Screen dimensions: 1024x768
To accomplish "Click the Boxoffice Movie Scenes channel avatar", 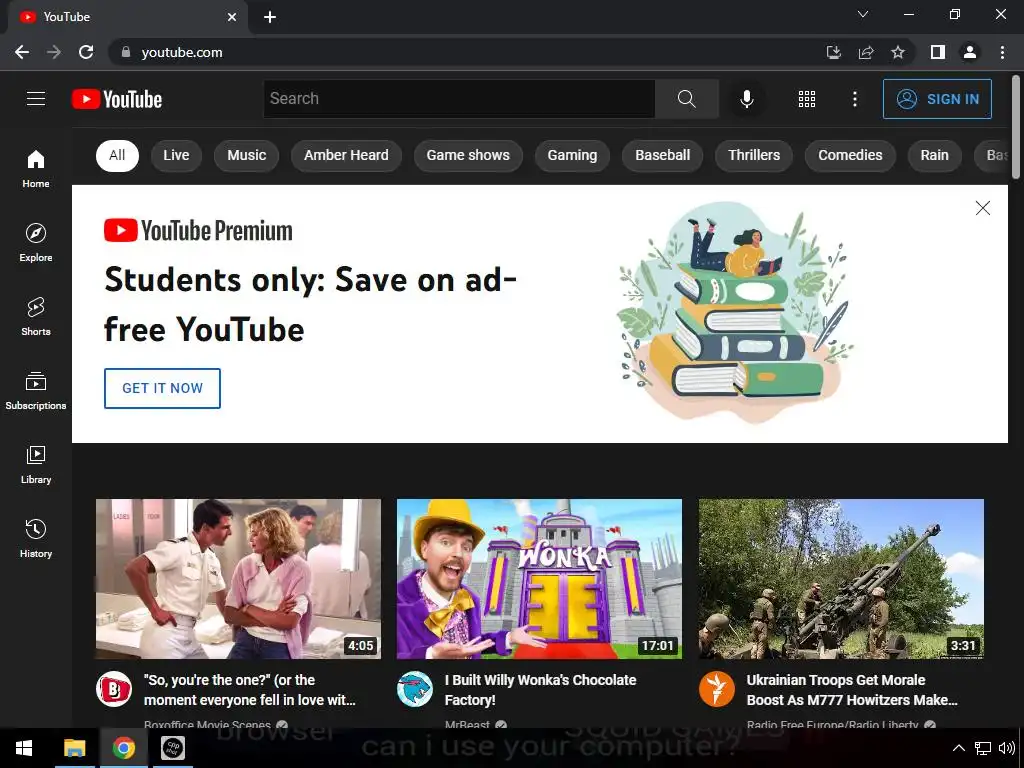I will click(114, 689).
